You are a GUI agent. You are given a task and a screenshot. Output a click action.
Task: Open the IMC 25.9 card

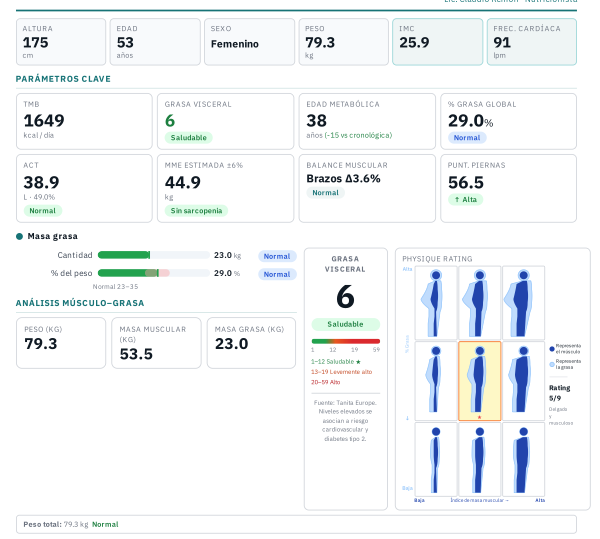coord(438,42)
